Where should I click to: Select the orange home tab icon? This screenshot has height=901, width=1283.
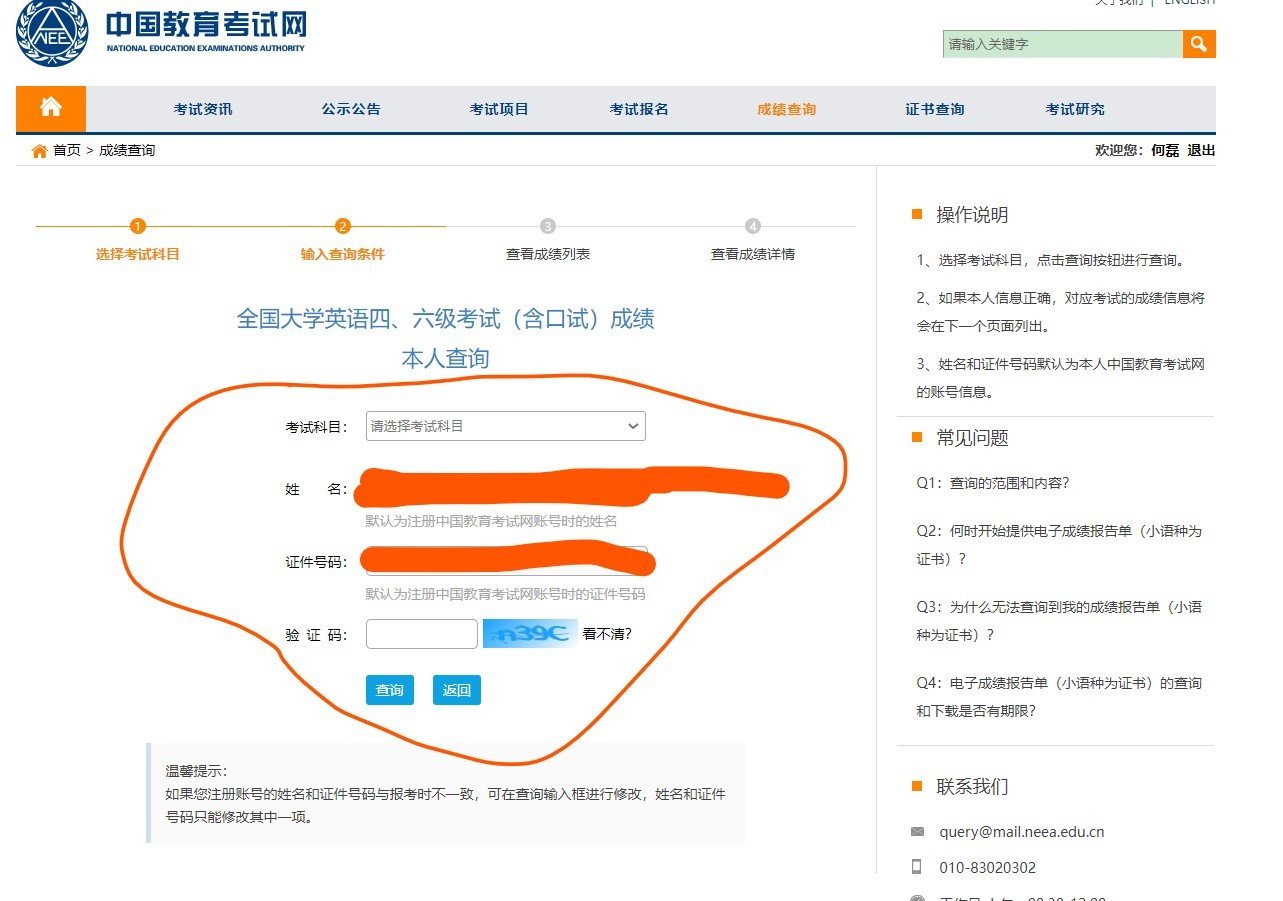coord(50,108)
